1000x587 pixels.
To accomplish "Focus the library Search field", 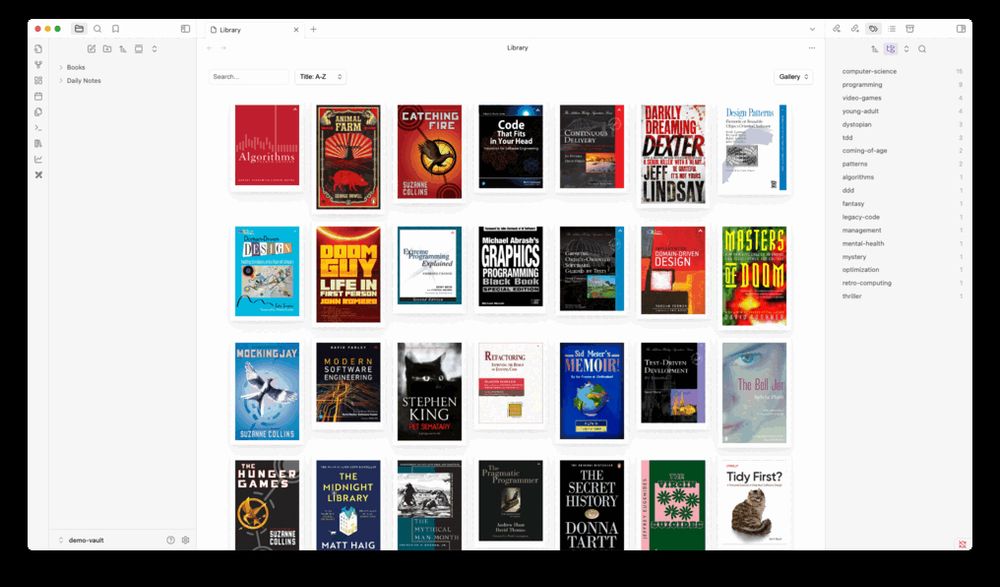I will (249, 77).
